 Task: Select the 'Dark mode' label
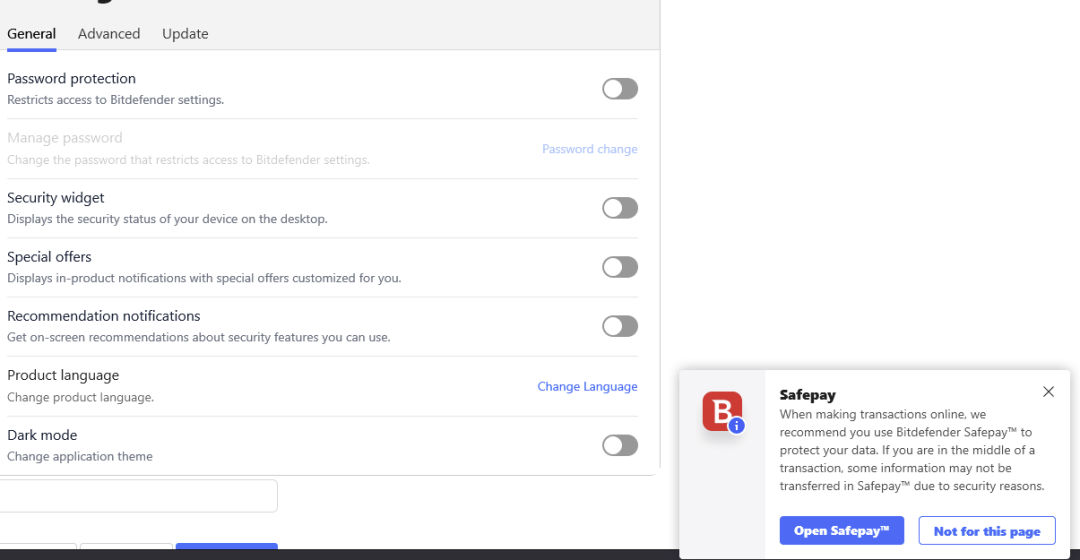(x=42, y=435)
